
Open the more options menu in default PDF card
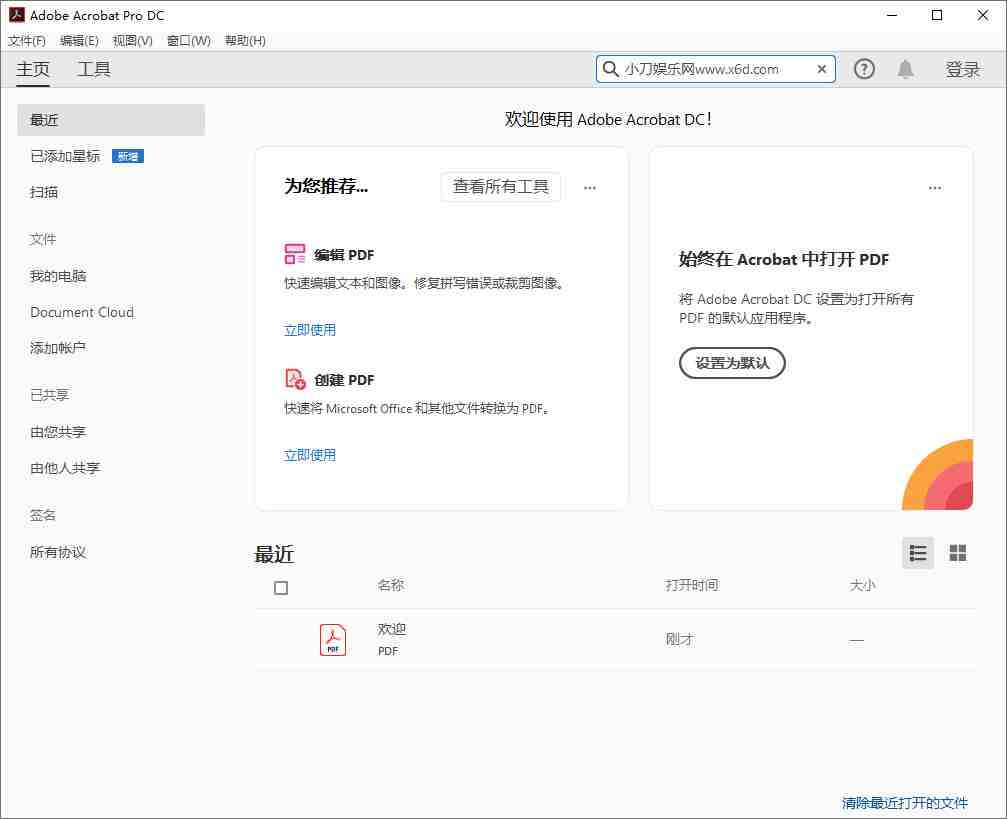[x=934, y=188]
